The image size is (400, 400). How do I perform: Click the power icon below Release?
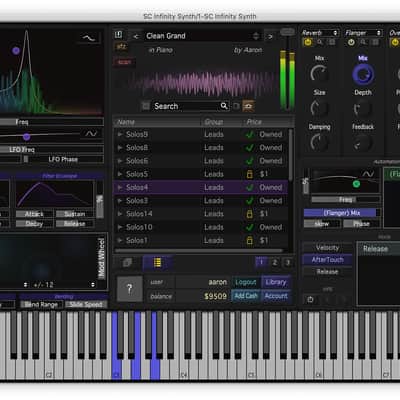point(310,299)
